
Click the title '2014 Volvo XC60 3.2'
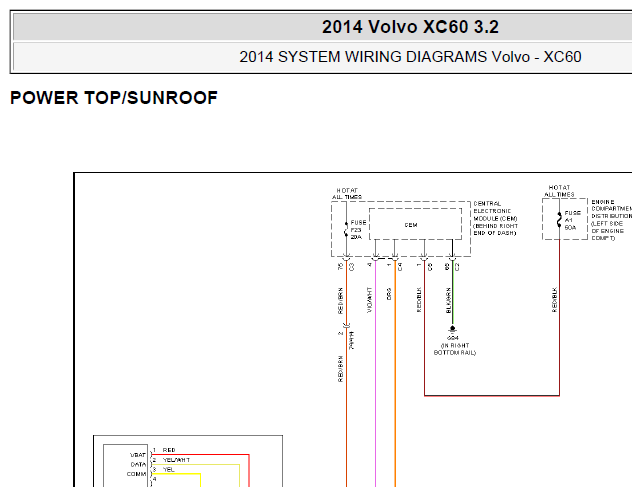pos(410,27)
